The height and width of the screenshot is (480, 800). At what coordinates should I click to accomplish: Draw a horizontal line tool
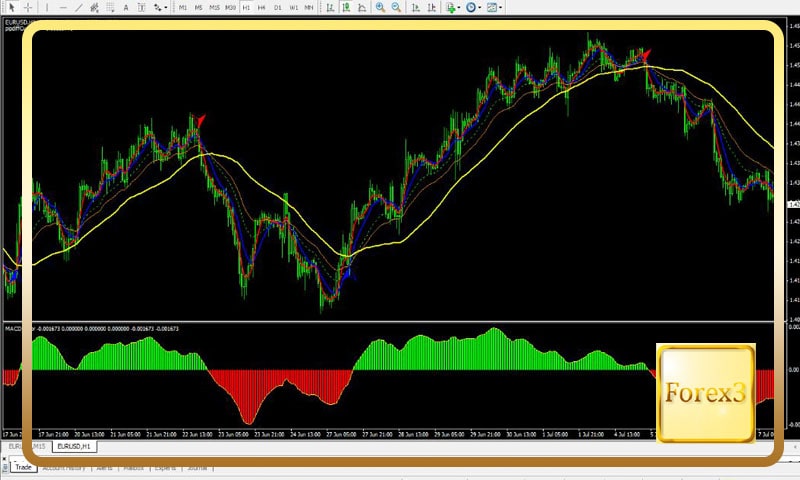(62, 7)
